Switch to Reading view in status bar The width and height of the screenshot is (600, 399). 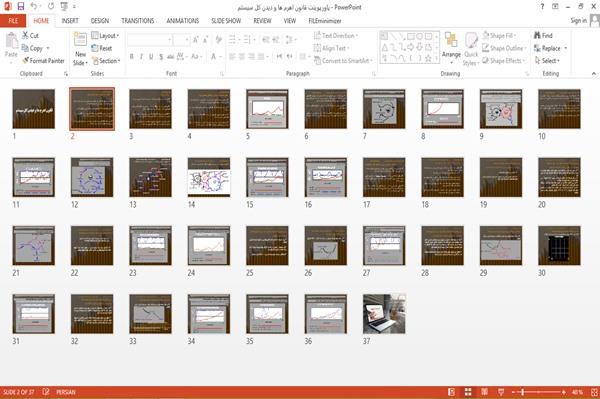[x=484, y=392]
